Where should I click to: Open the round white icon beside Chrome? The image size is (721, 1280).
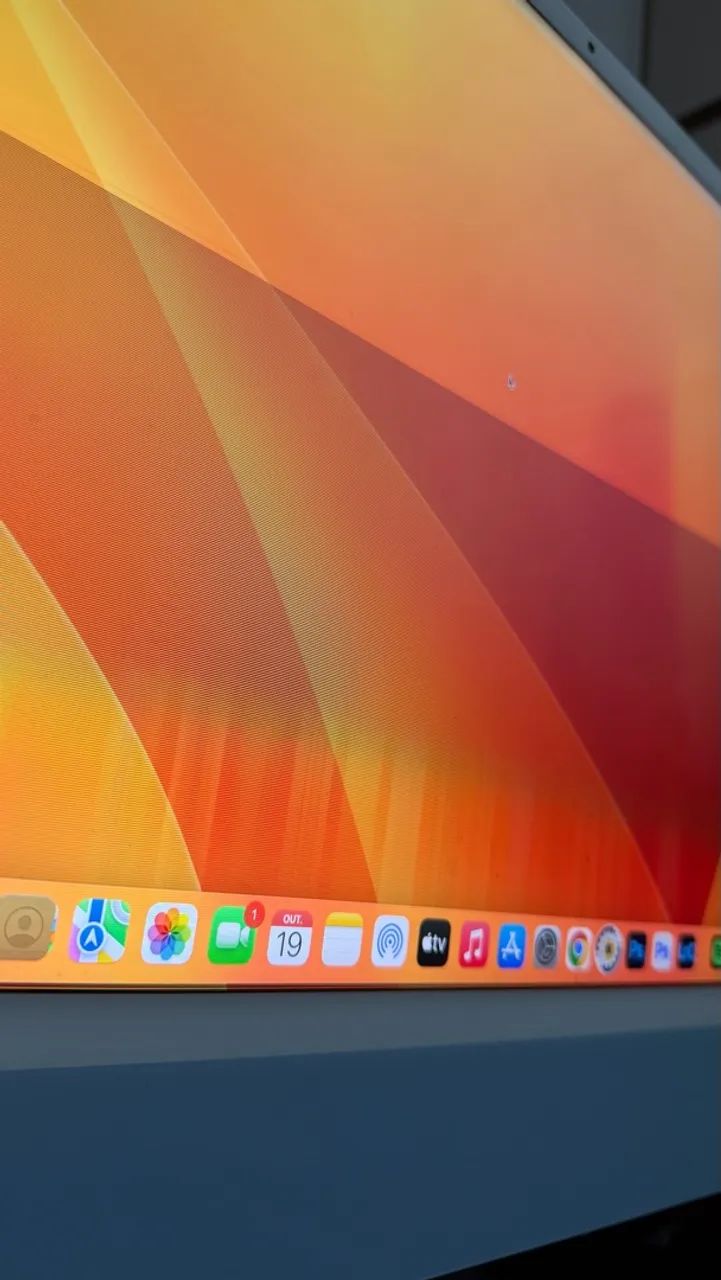(x=608, y=949)
